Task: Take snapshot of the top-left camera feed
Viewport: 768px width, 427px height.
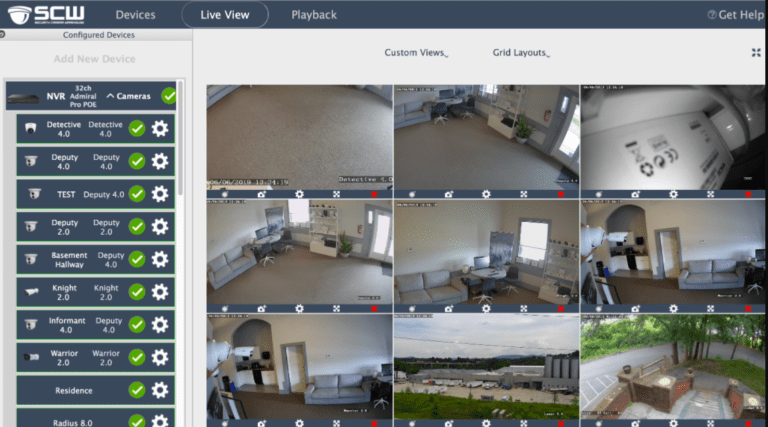Action: pyautogui.click(x=261, y=194)
